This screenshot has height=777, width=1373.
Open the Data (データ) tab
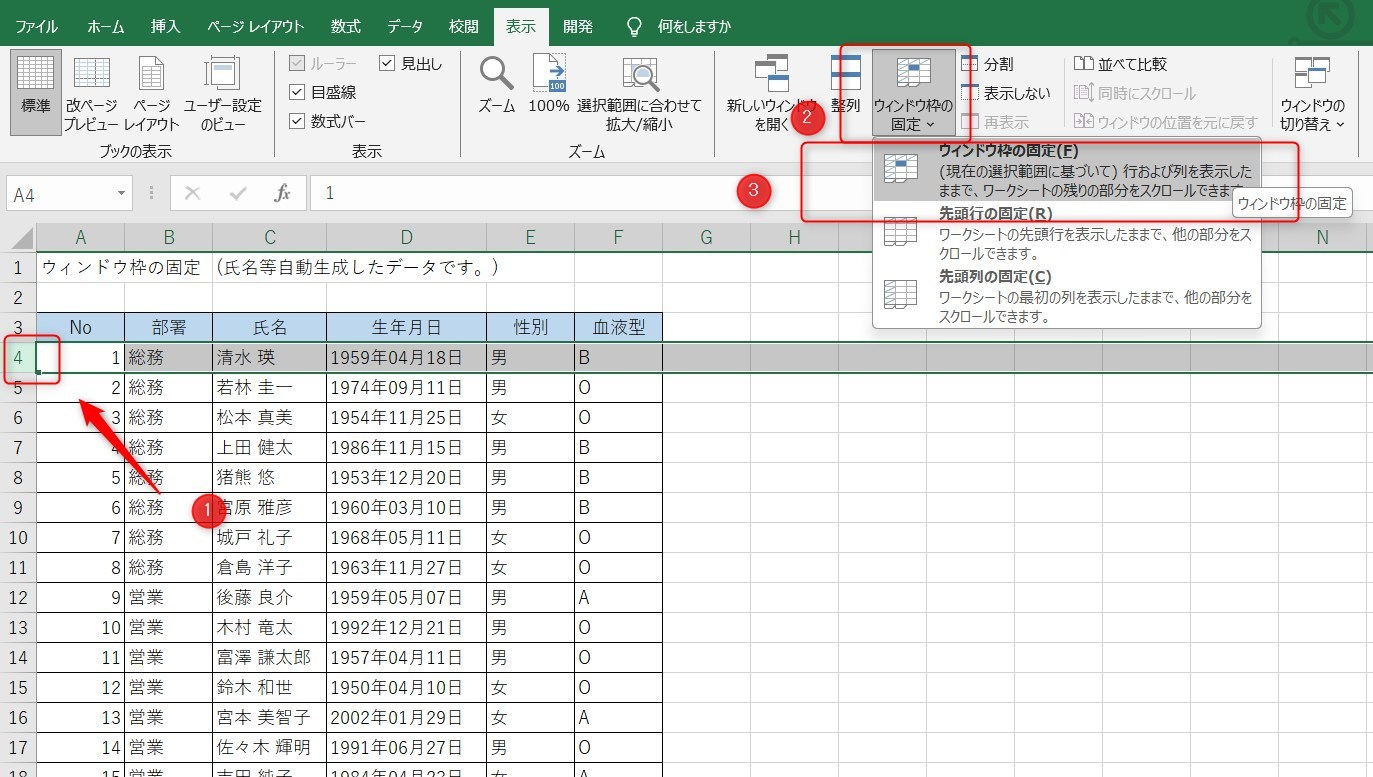pos(405,27)
